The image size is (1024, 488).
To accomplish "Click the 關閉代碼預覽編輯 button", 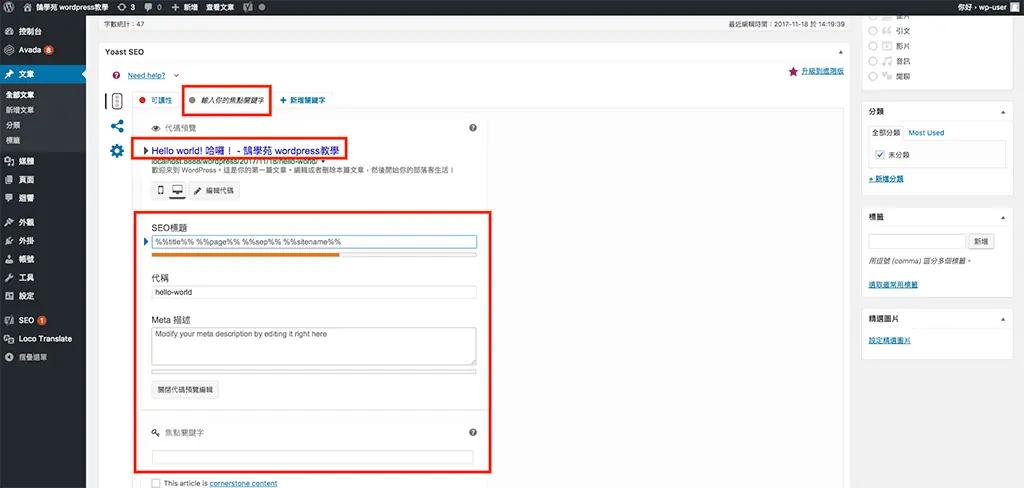I will tap(185, 390).
